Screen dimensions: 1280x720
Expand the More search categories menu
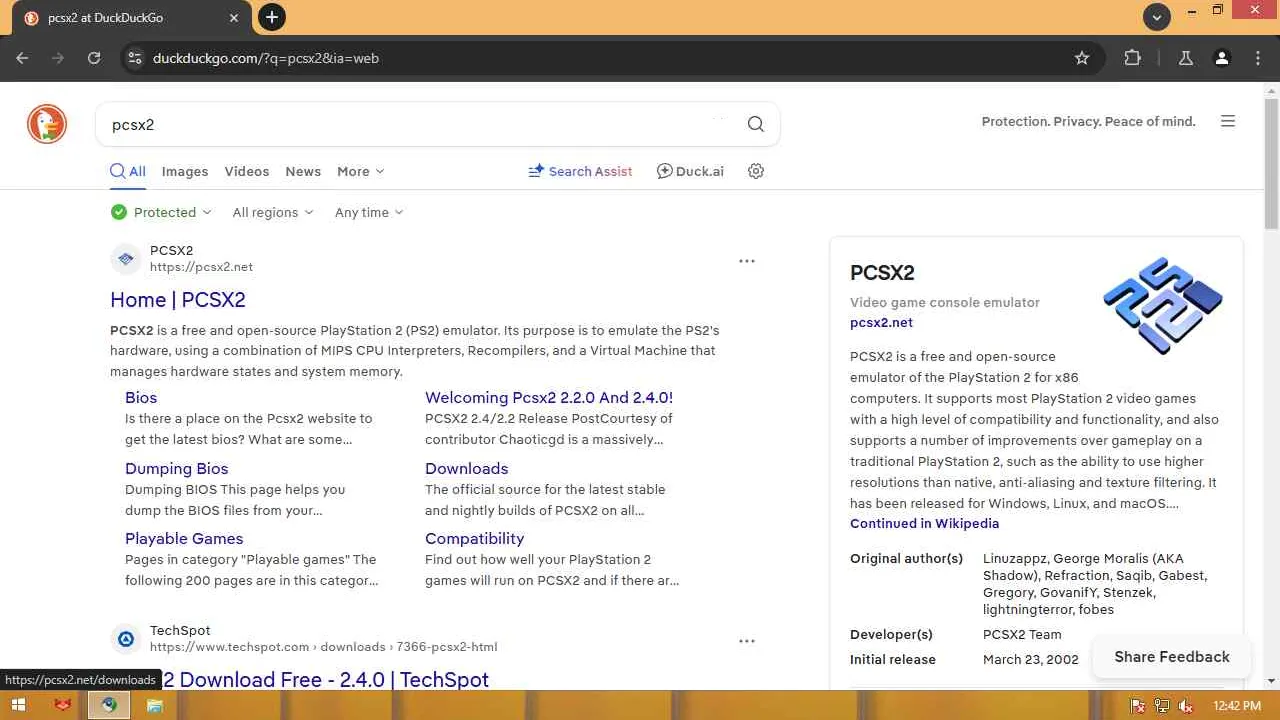361,171
